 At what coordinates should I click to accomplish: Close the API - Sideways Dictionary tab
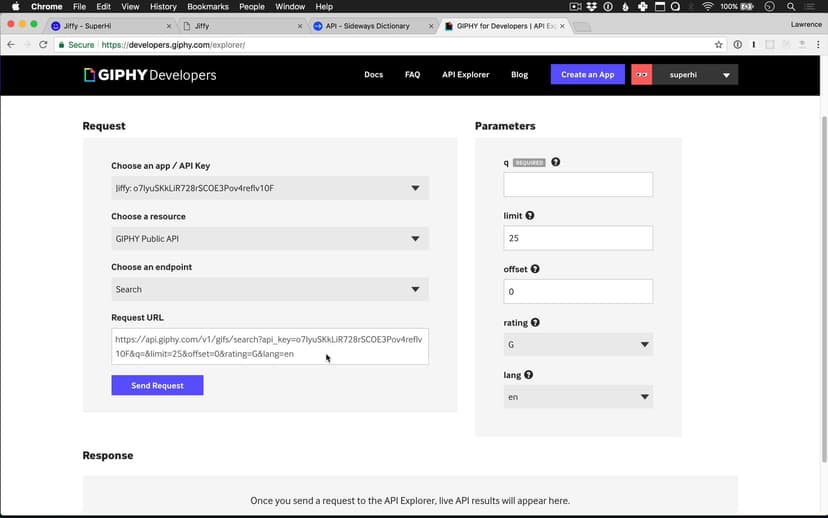(x=431, y=26)
